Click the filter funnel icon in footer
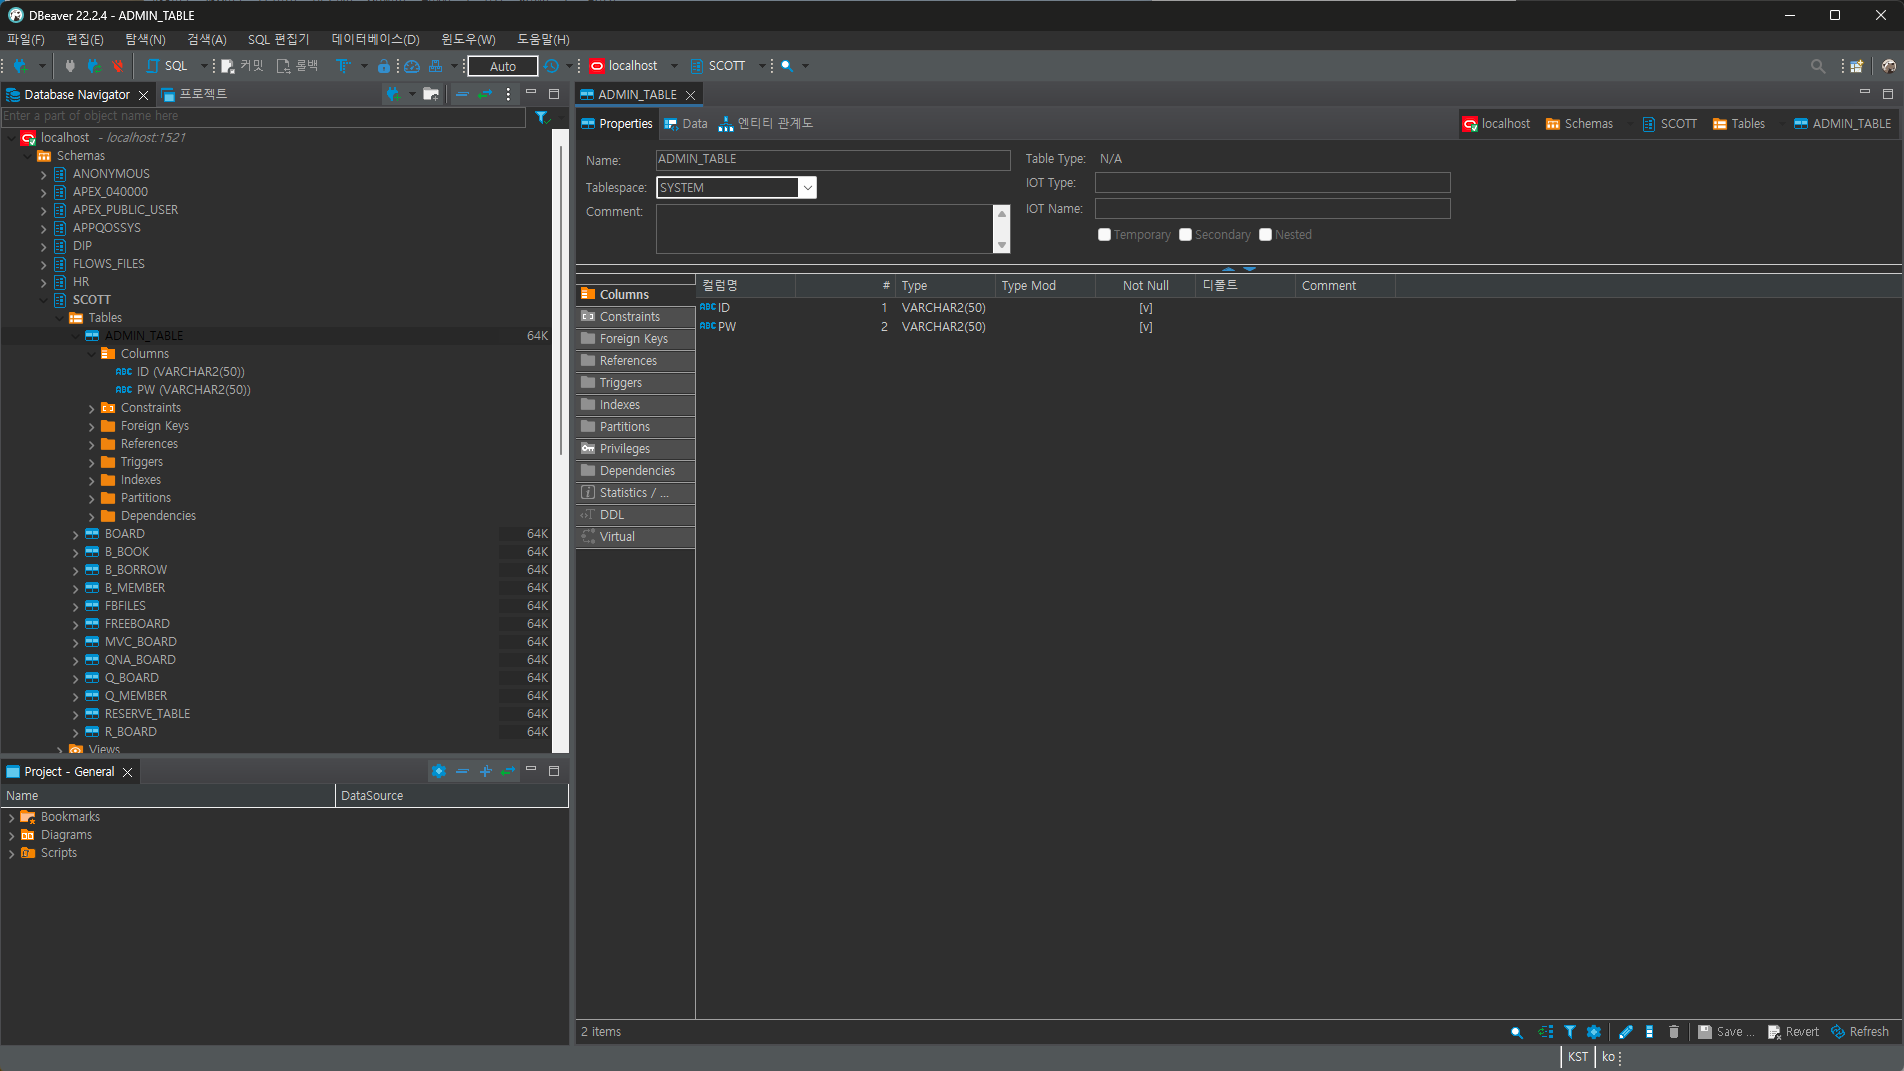Viewport: 1904px width, 1071px height. [x=1570, y=1032]
